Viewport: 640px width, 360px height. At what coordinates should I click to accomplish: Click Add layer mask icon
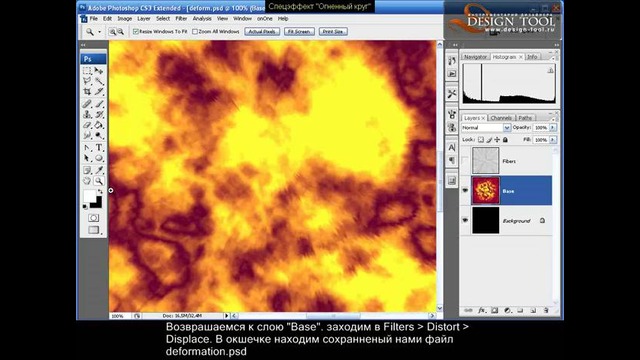[x=495, y=311]
